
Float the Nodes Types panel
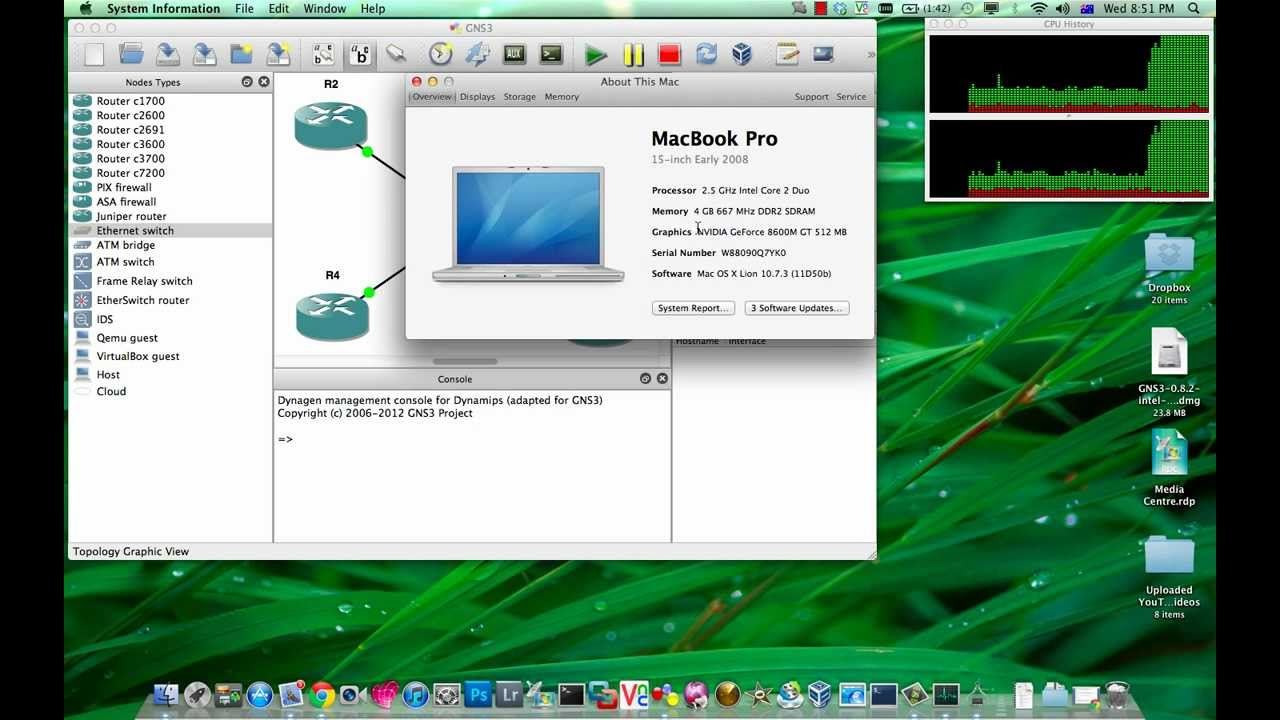247,82
